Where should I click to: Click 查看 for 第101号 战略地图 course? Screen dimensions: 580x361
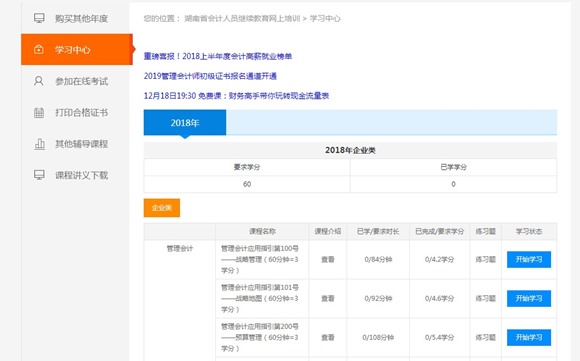pos(328,298)
